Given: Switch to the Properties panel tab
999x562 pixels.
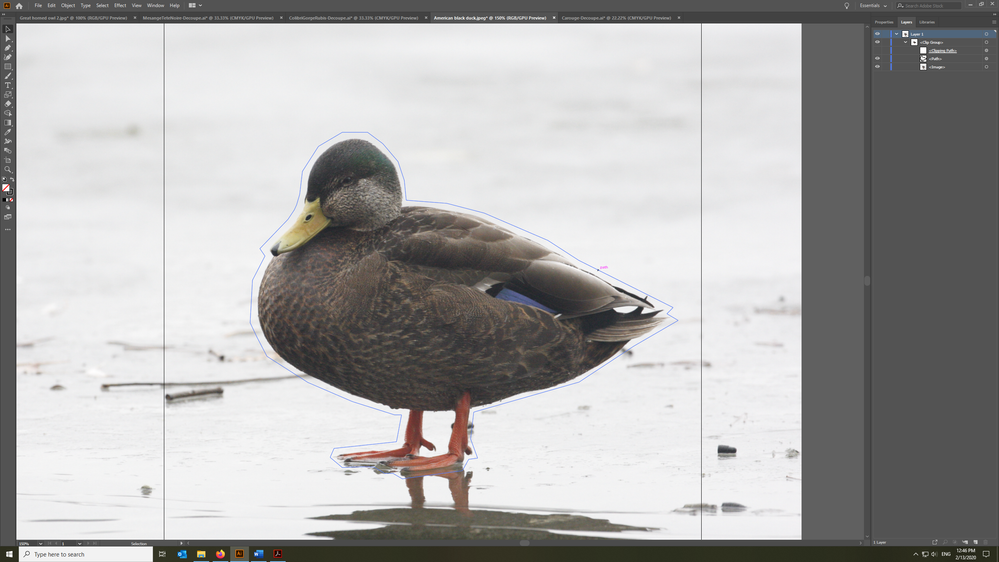Looking at the screenshot, I should coord(884,22).
